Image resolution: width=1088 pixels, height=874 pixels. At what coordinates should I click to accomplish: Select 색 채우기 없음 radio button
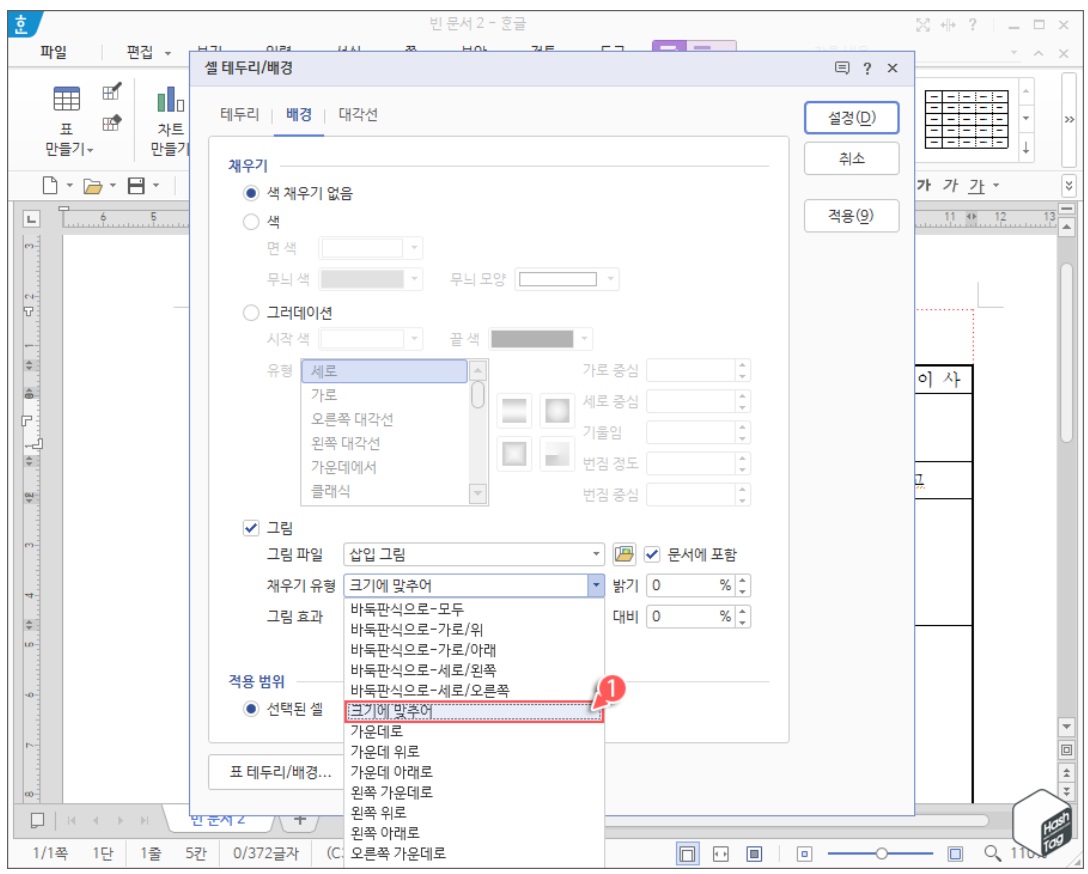click(250, 194)
